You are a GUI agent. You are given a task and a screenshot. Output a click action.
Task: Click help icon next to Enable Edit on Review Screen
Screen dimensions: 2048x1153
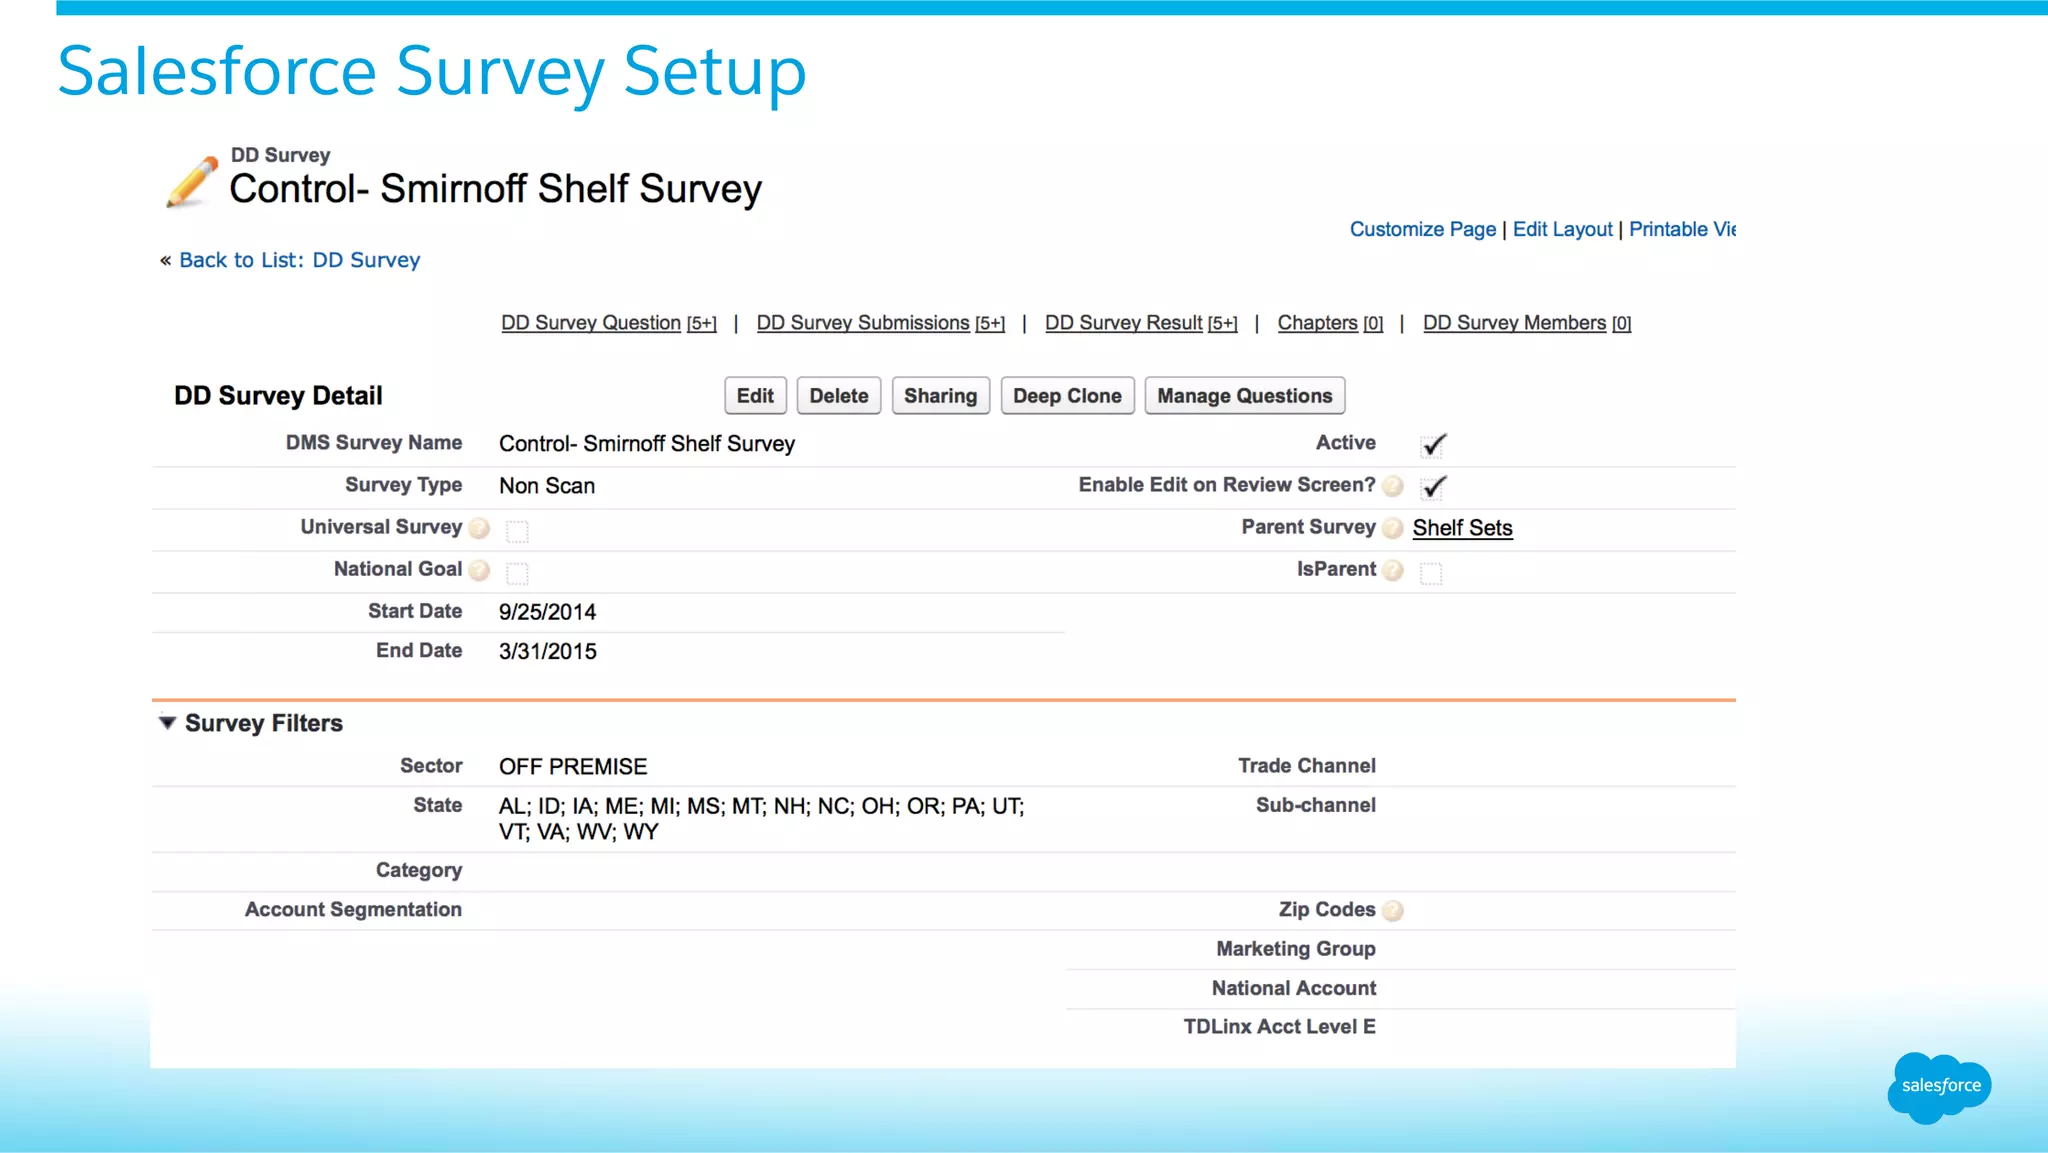point(1392,486)
